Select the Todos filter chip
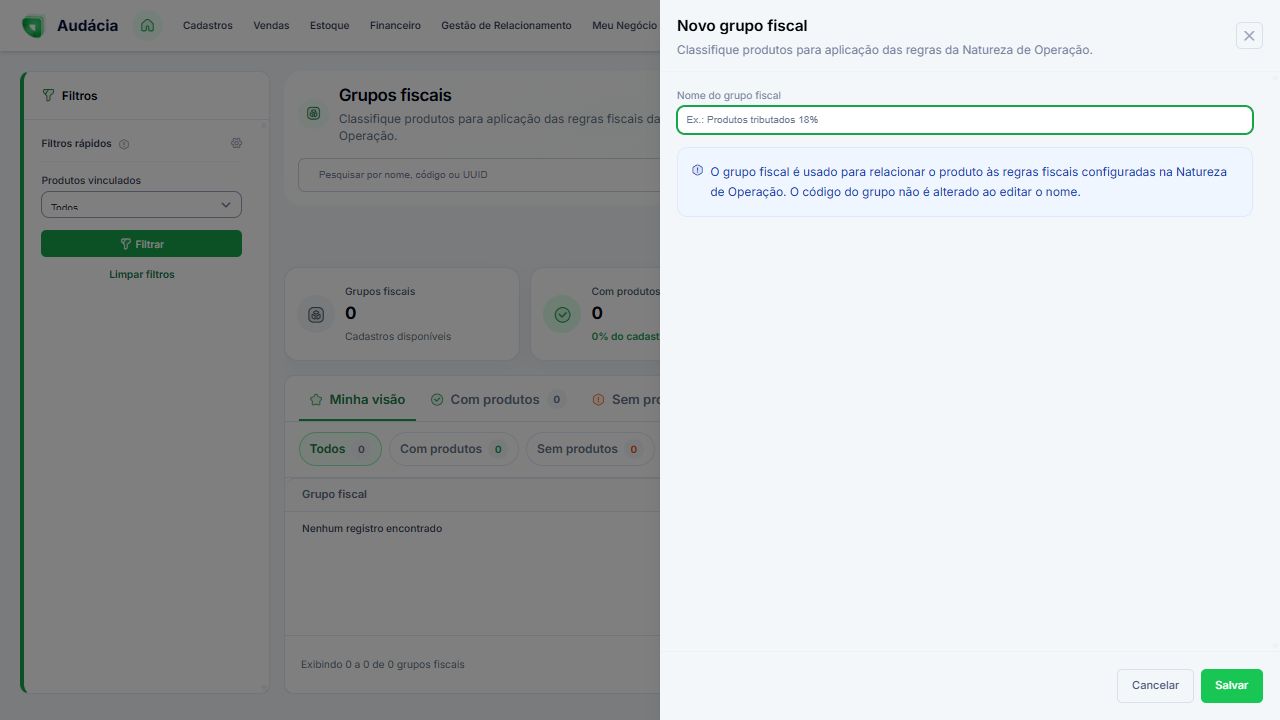Screen dimensions: 1280x720 click(340, 449)
